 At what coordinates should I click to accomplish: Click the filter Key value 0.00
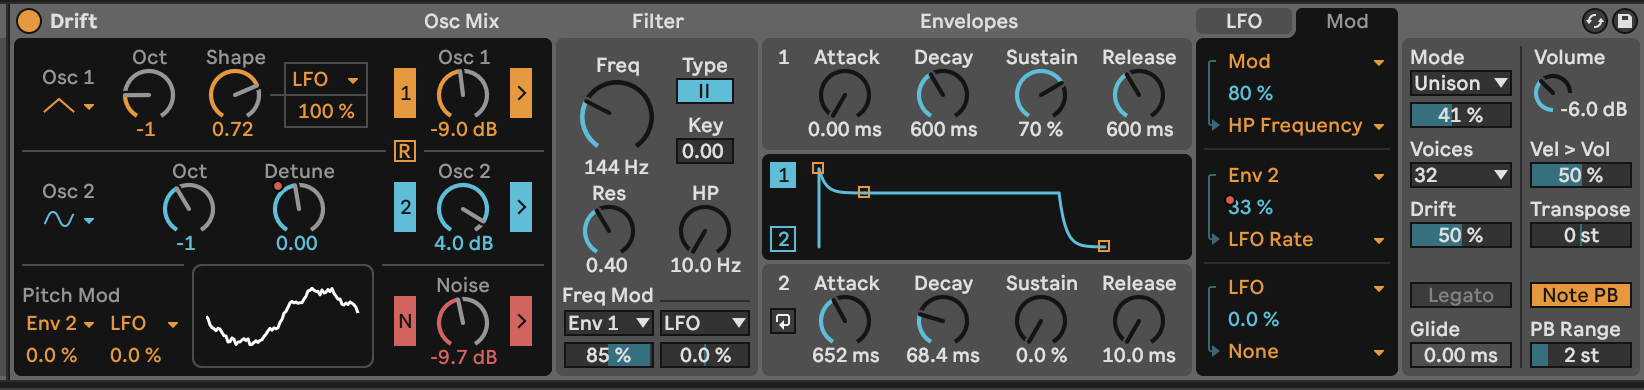point(705,151)
